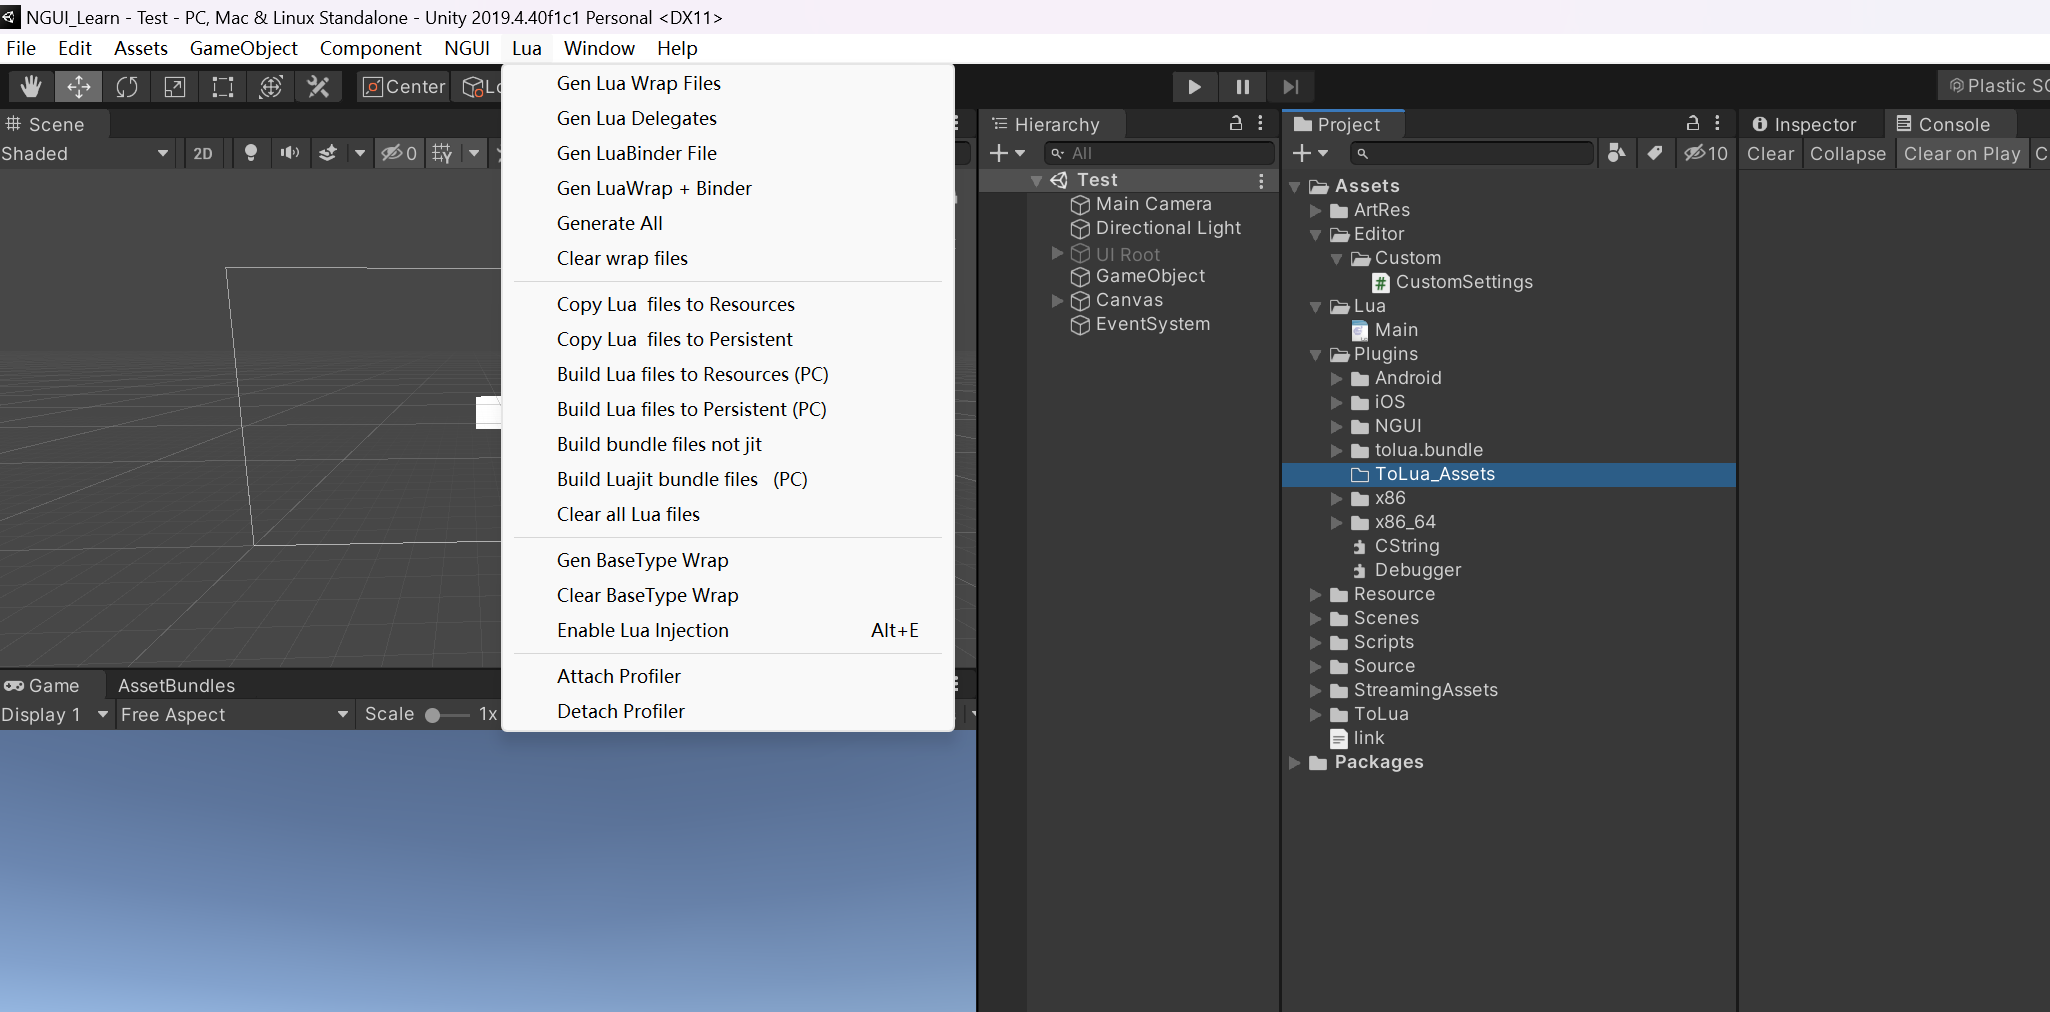
Task: Click Project search field
Action: (1472, 153)
